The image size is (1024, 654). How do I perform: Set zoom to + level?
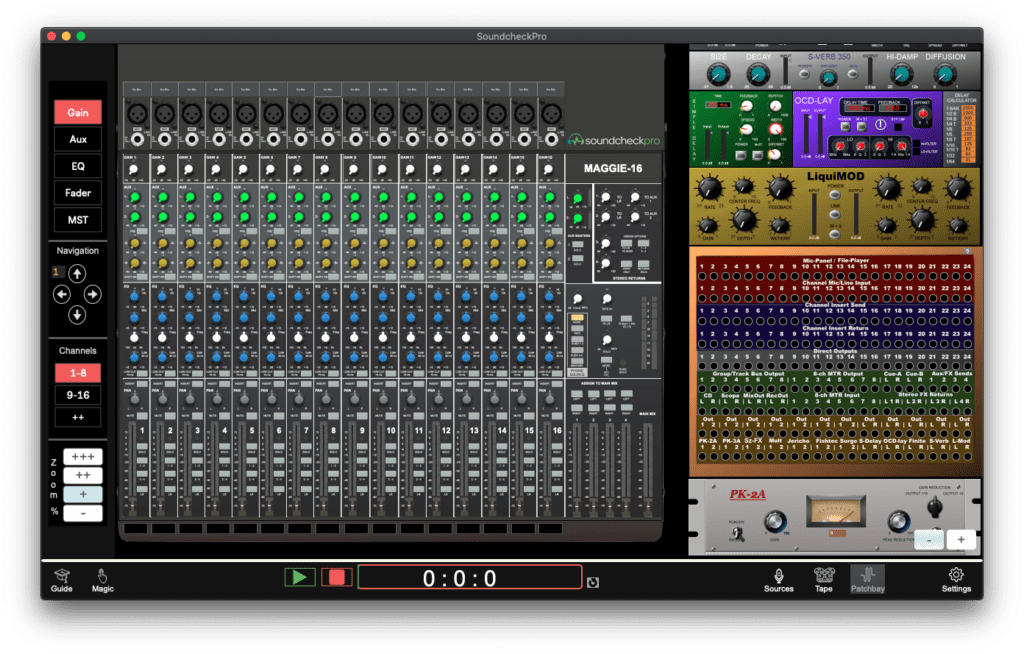(83, 495)
